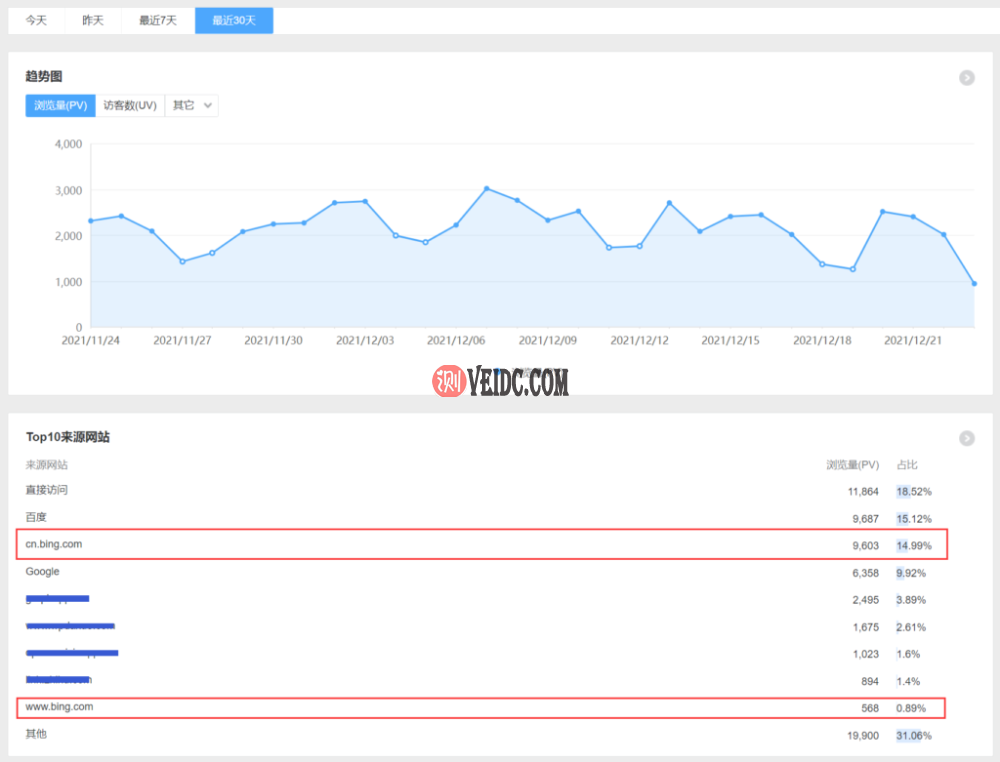Click the peak data point near 2021/12/06
Screen dimensions: 1000x762
pyautogui.click(x=486, y=188)
